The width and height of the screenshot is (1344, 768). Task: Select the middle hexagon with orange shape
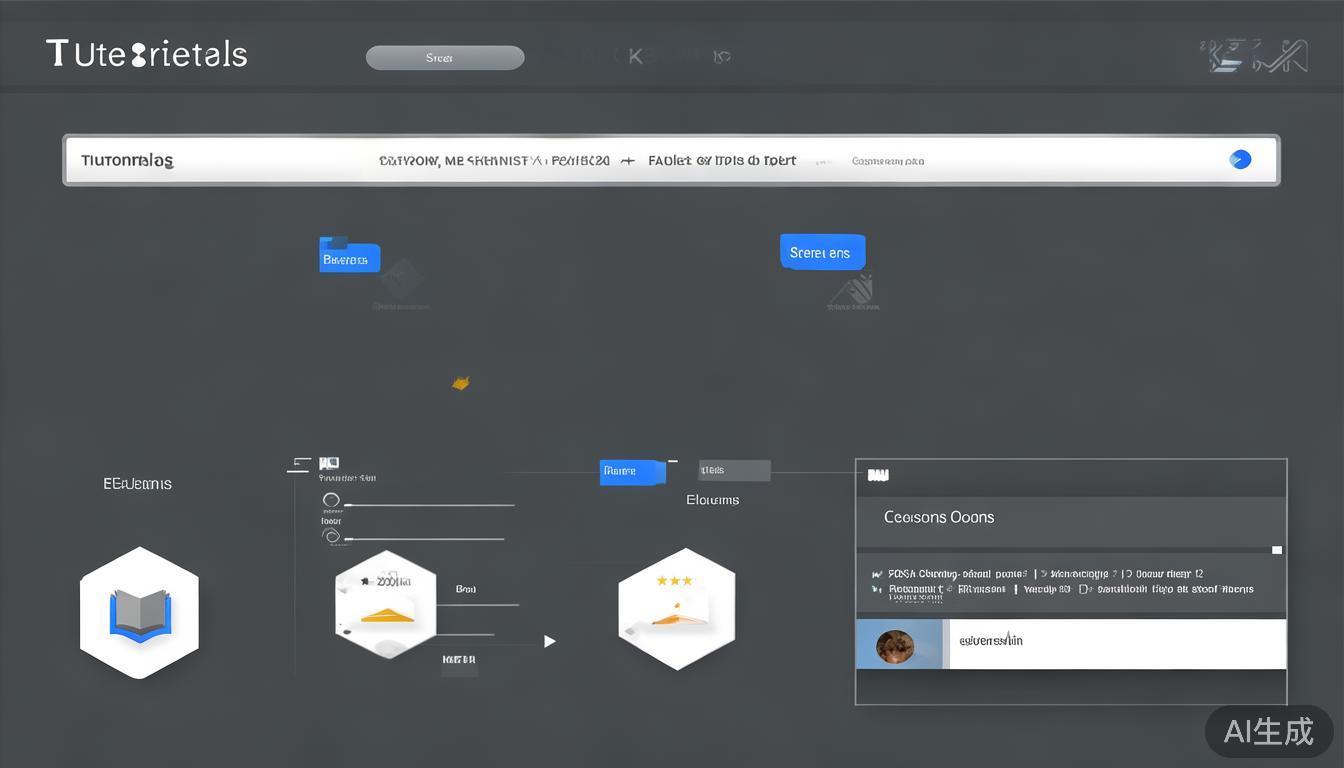385,606
